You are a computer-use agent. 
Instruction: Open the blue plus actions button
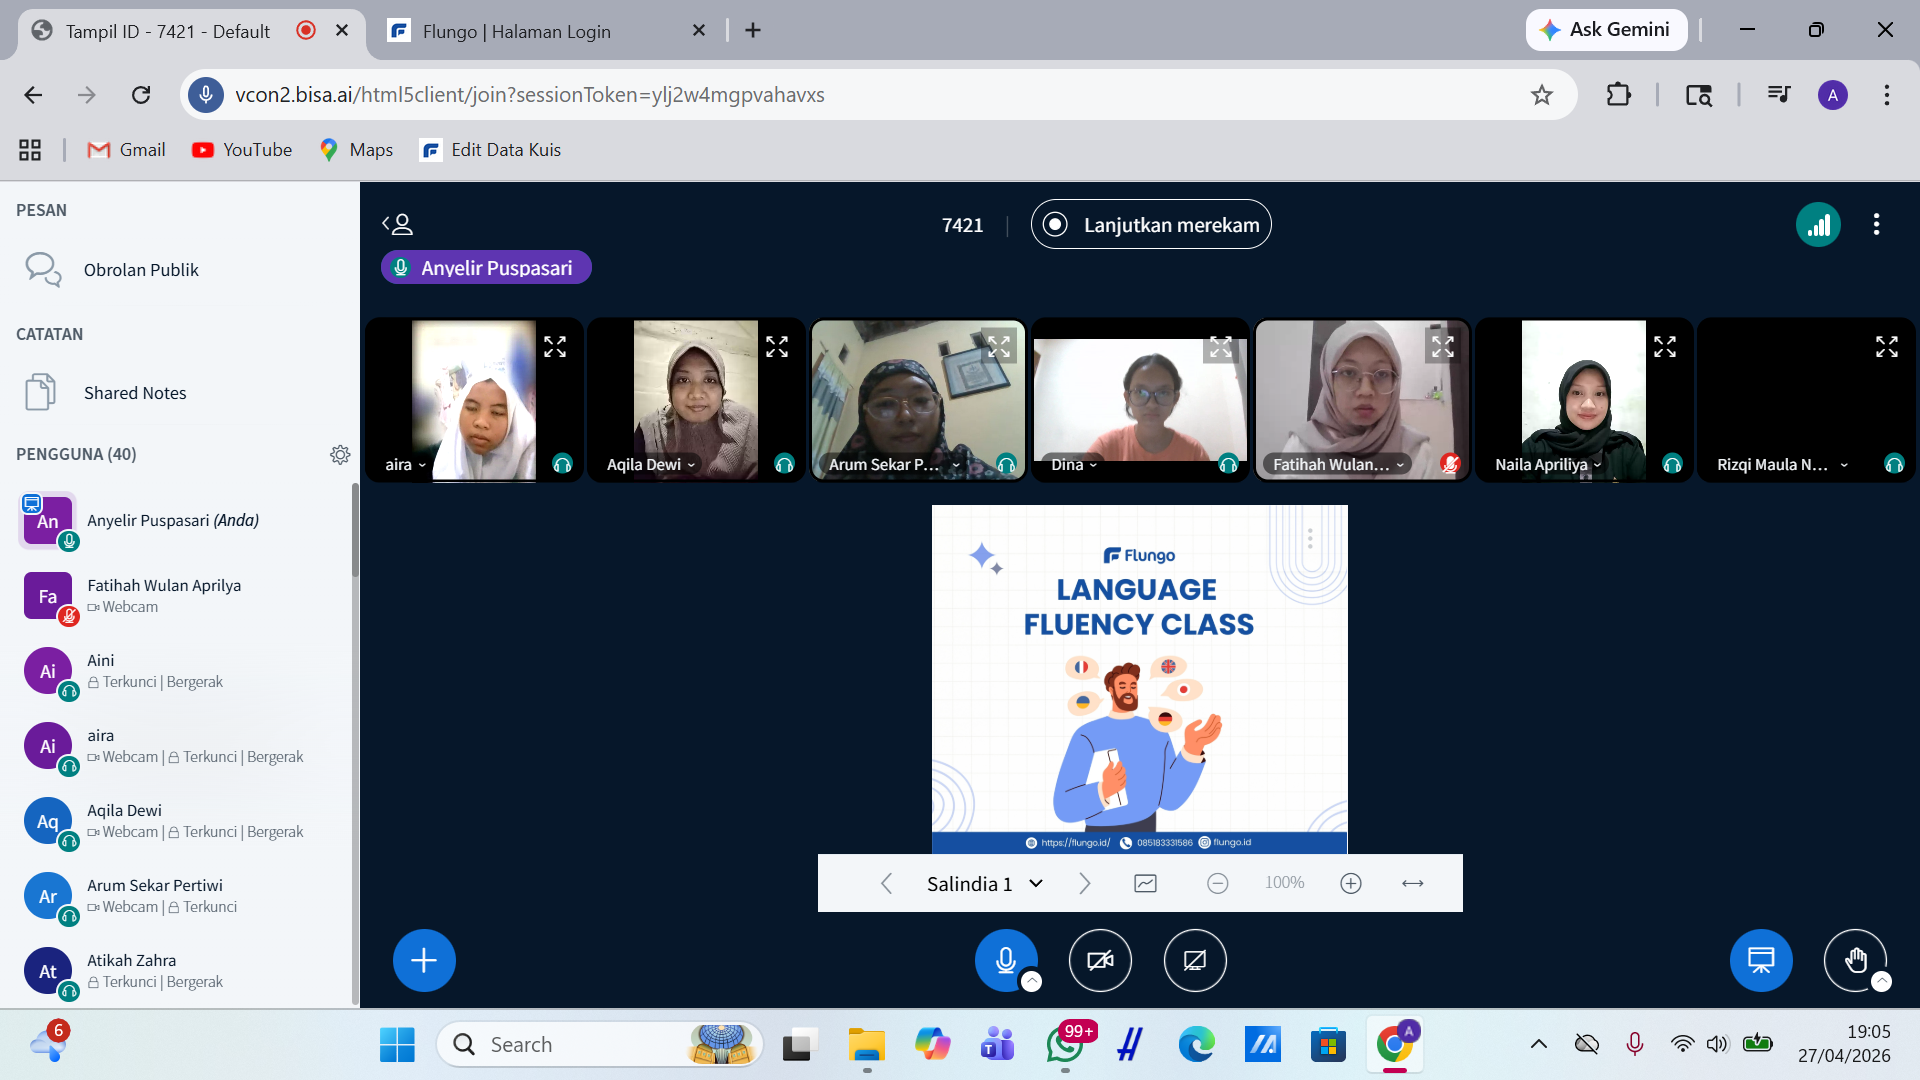point(424,960)
